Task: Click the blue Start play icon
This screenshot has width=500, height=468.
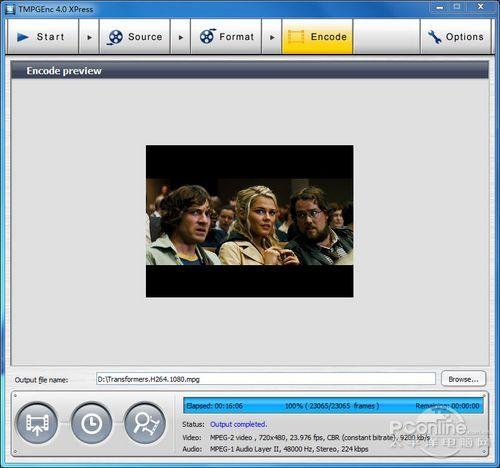Action: tap(23, 37)
